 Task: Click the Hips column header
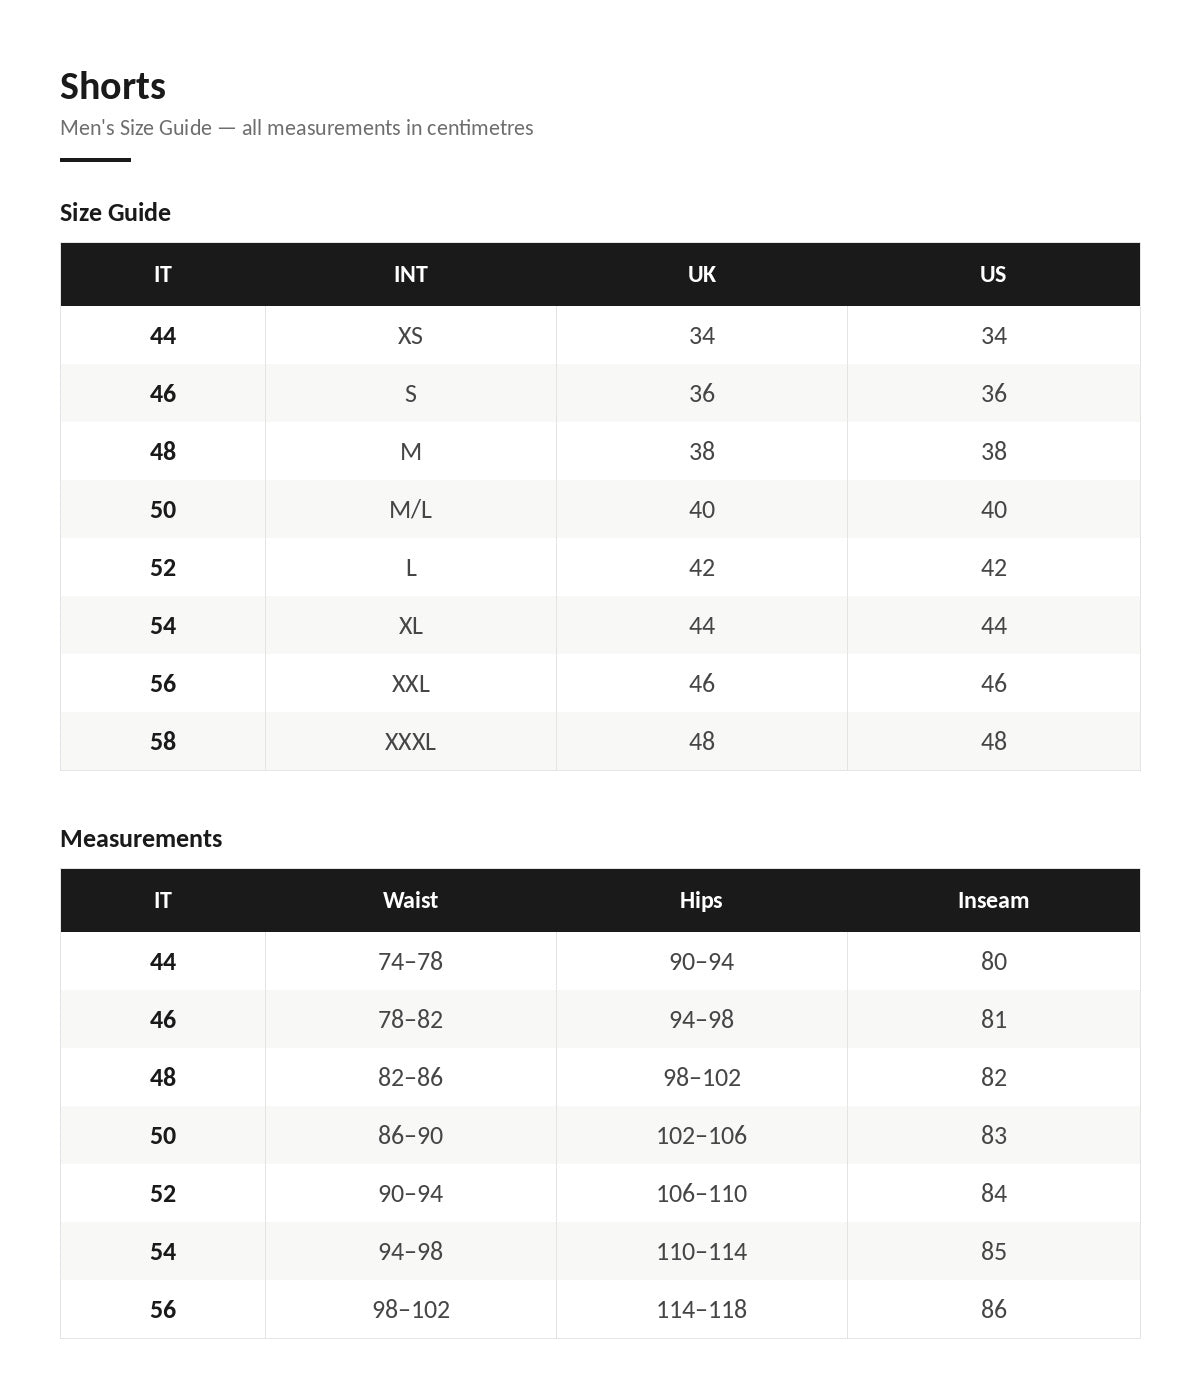701,900
